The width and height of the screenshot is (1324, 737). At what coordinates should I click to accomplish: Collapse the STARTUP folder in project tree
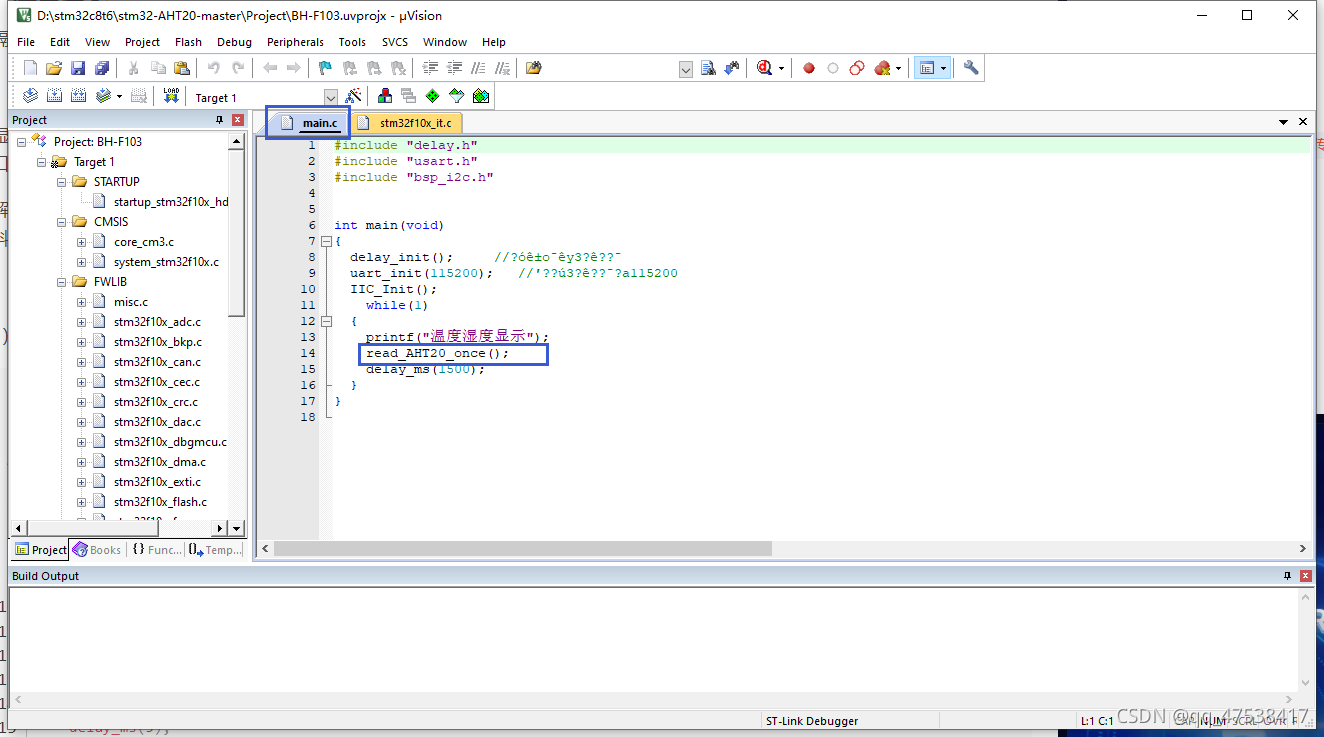point(62,182)
